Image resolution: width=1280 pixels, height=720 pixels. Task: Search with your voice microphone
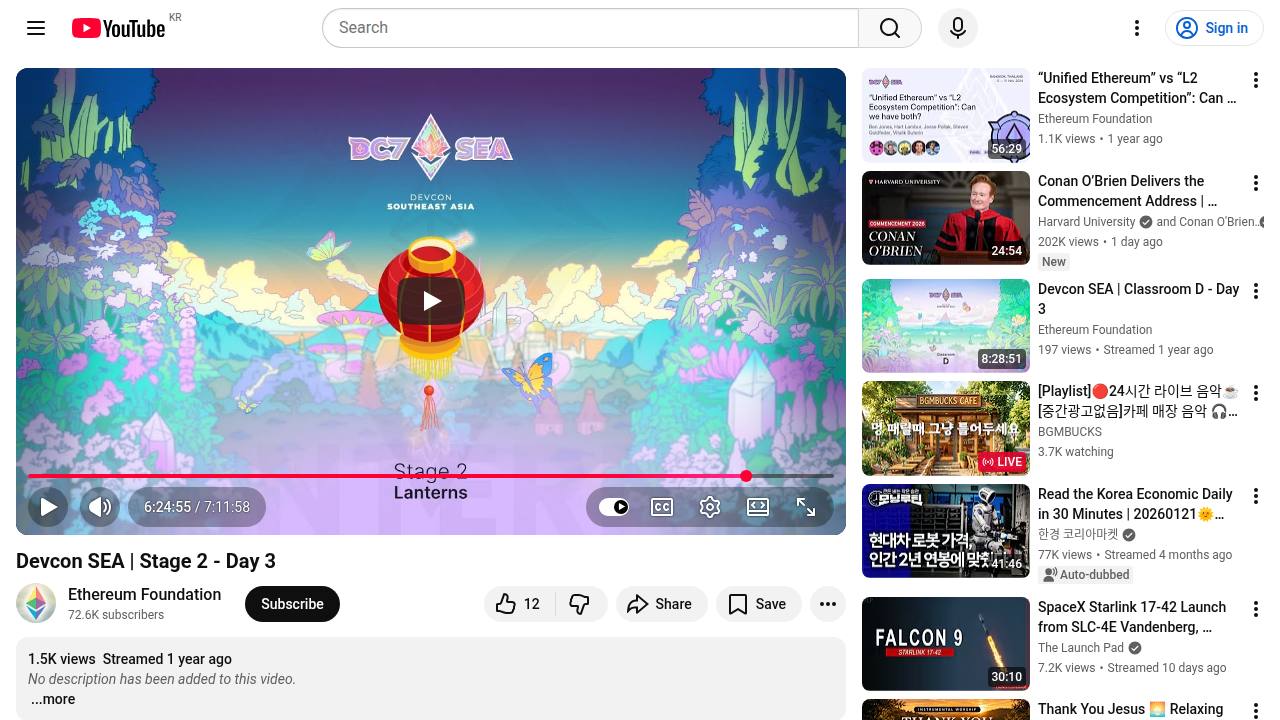pyautogui.click(x=958, y=28)
